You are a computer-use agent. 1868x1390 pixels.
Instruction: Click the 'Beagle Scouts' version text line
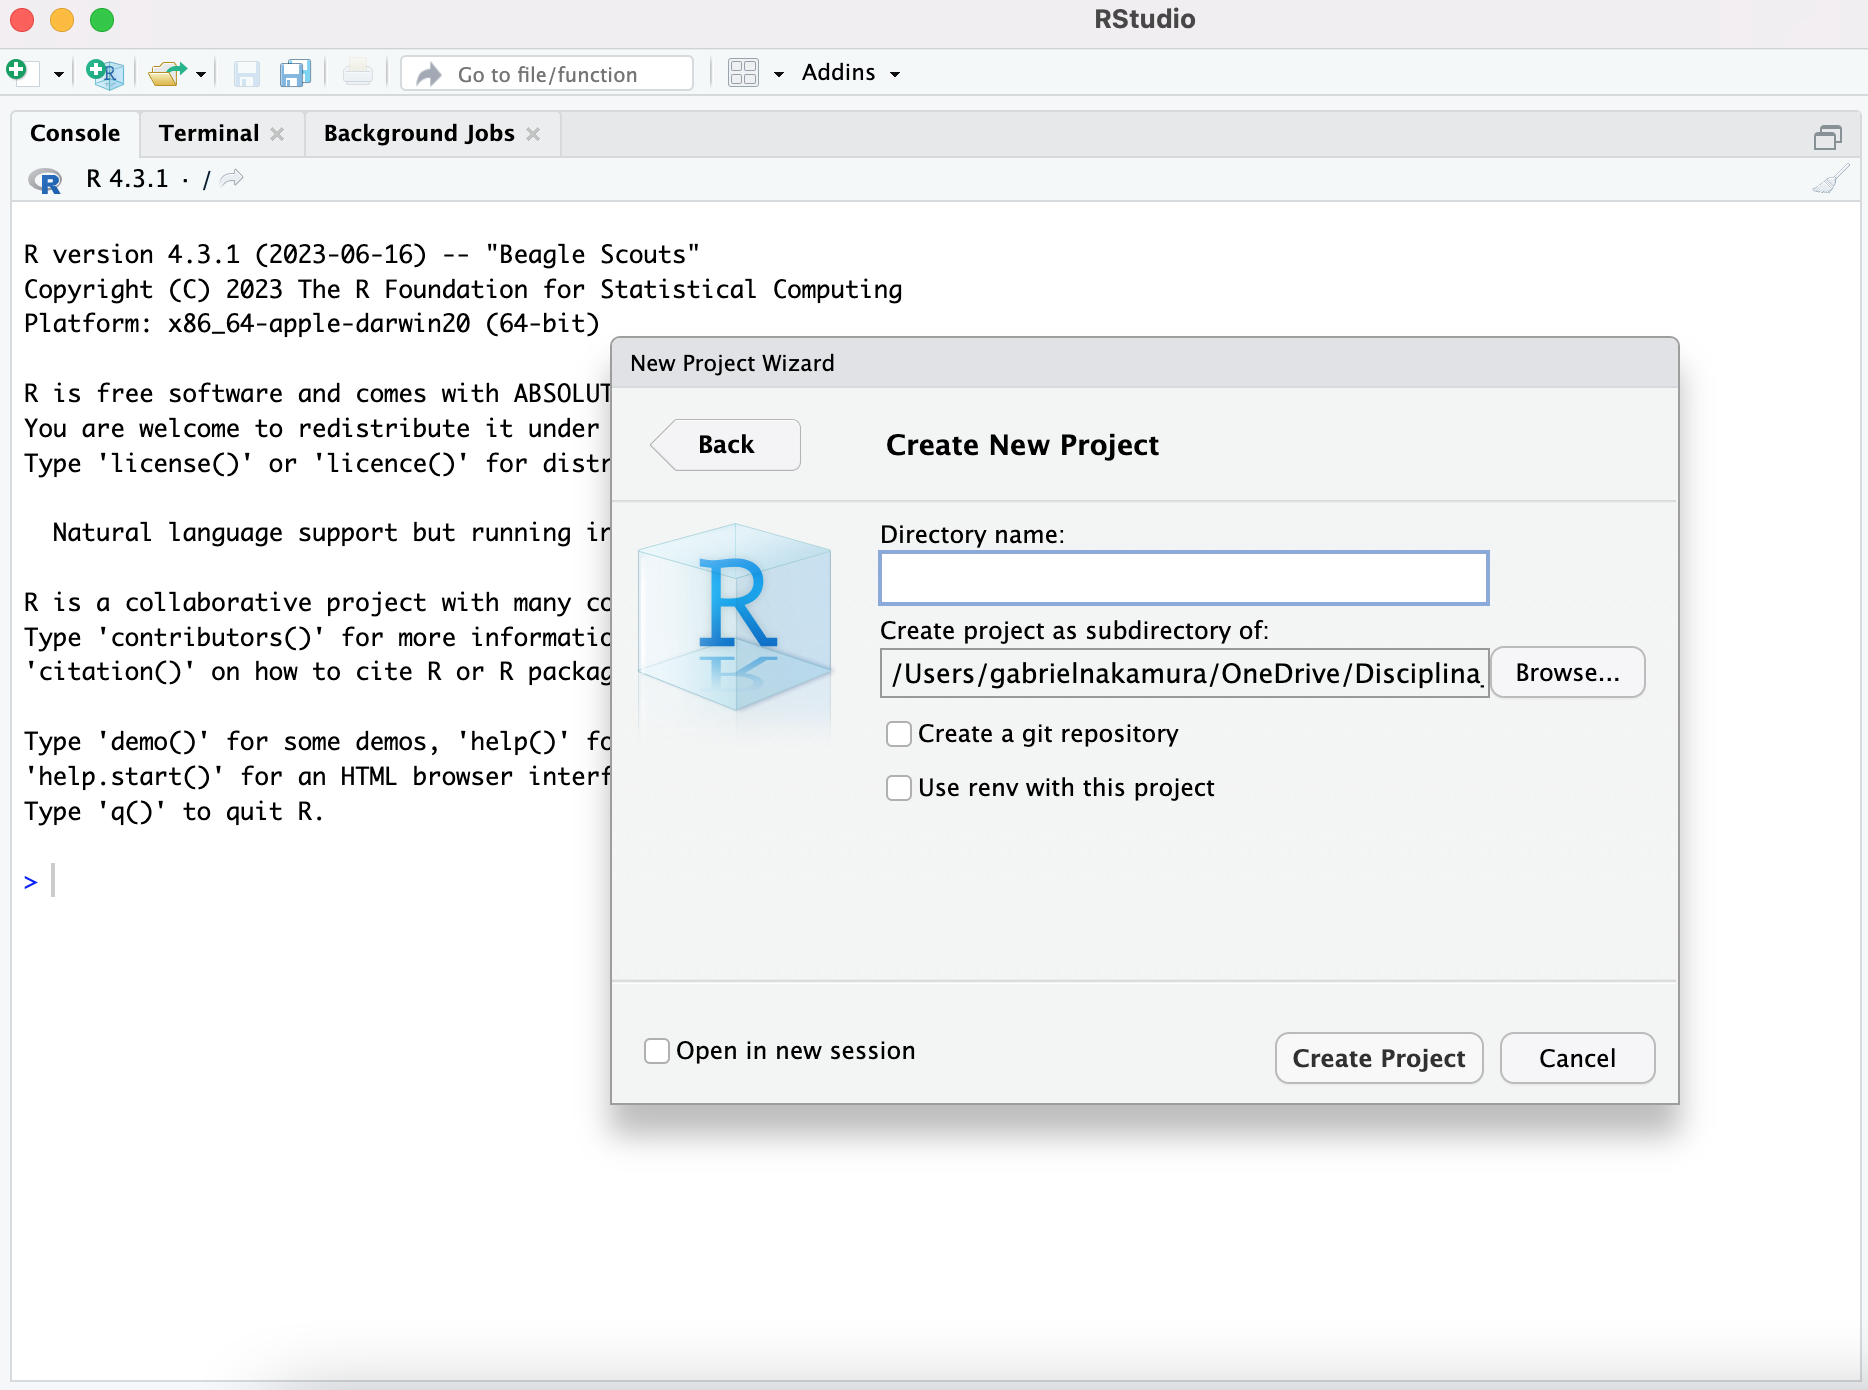point(361,254)
